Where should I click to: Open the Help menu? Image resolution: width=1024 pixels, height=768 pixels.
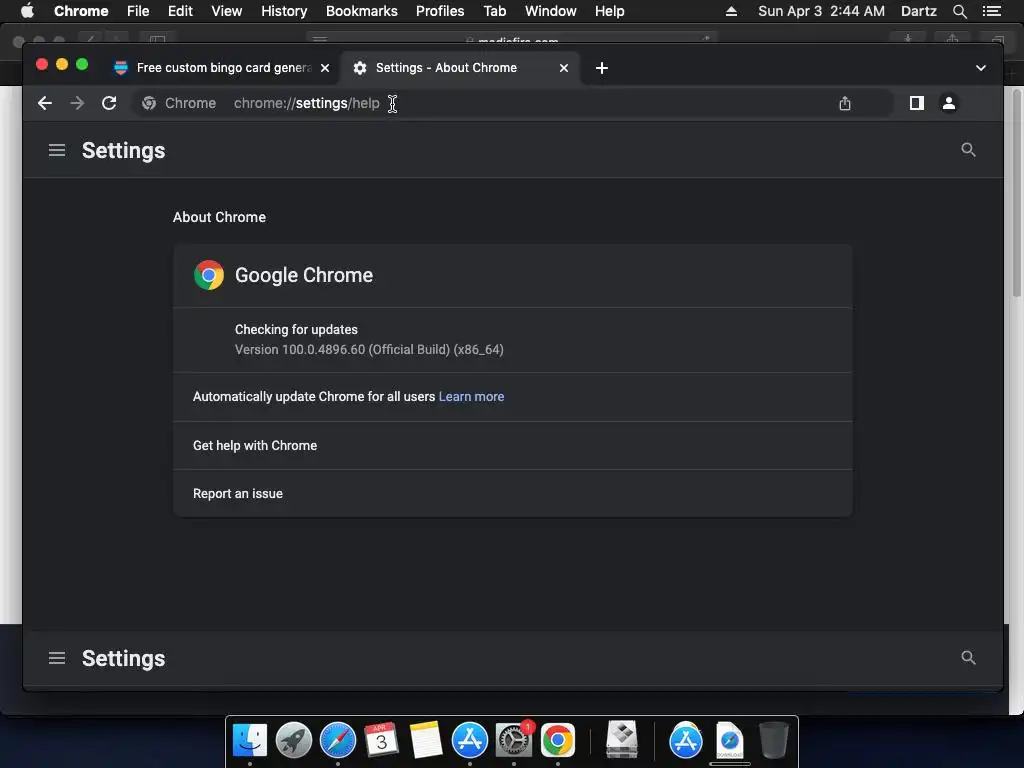coord(609,11)
